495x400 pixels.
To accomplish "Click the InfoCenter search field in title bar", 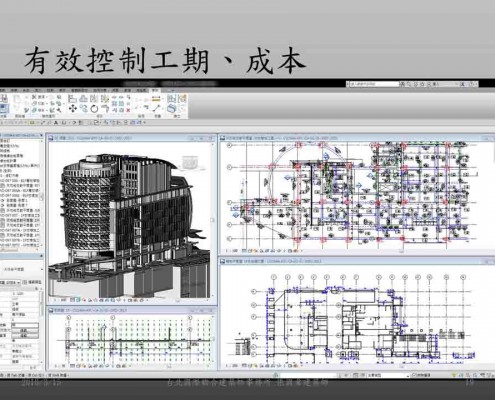I will (x=373, y=84).
